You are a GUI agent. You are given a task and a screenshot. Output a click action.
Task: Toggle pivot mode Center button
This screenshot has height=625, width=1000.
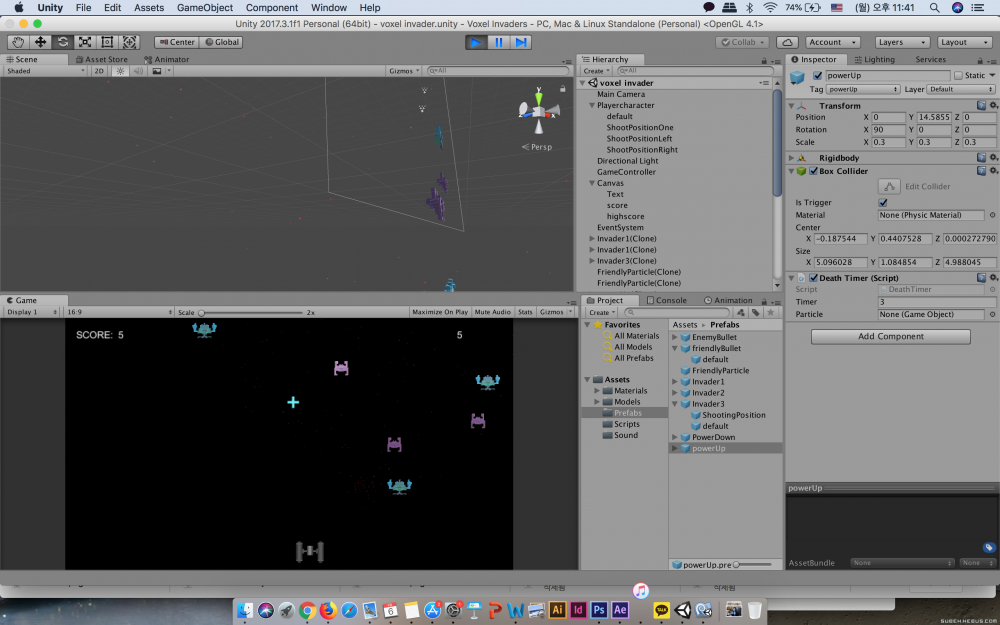pos(177,42)
